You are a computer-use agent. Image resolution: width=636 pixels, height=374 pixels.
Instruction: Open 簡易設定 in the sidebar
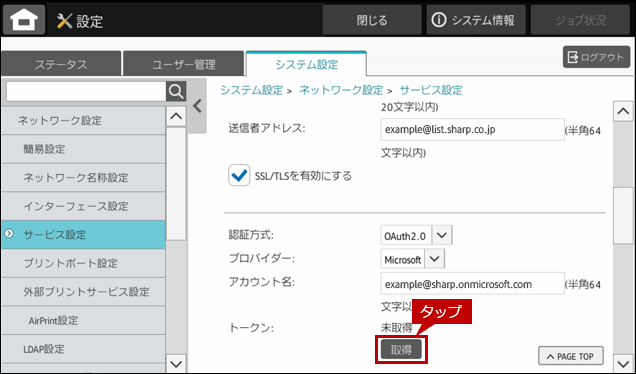coord(83,149)
